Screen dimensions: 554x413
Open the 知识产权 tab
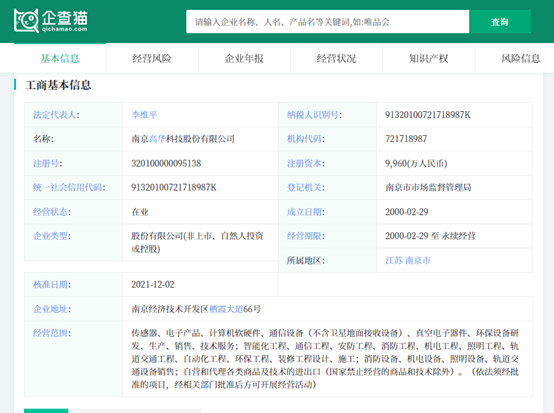coord(429,58)
